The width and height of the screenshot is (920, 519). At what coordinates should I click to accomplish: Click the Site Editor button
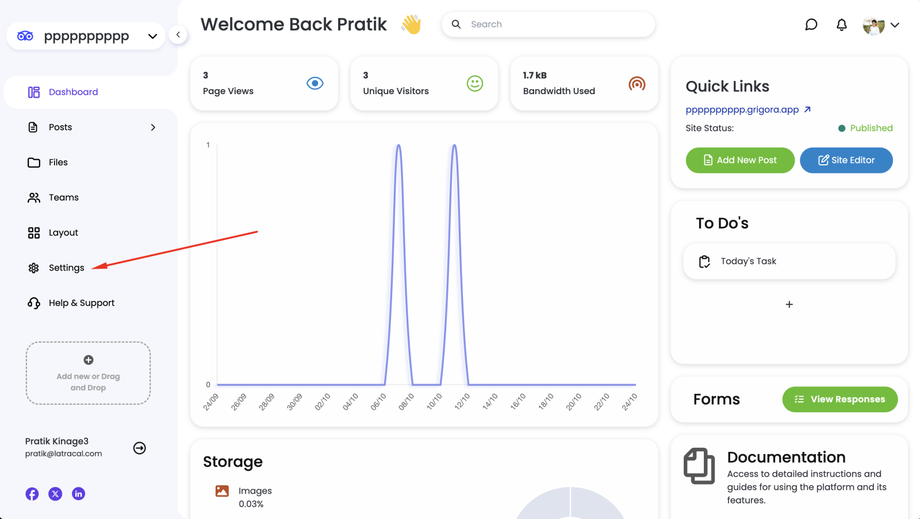(846, 160)
